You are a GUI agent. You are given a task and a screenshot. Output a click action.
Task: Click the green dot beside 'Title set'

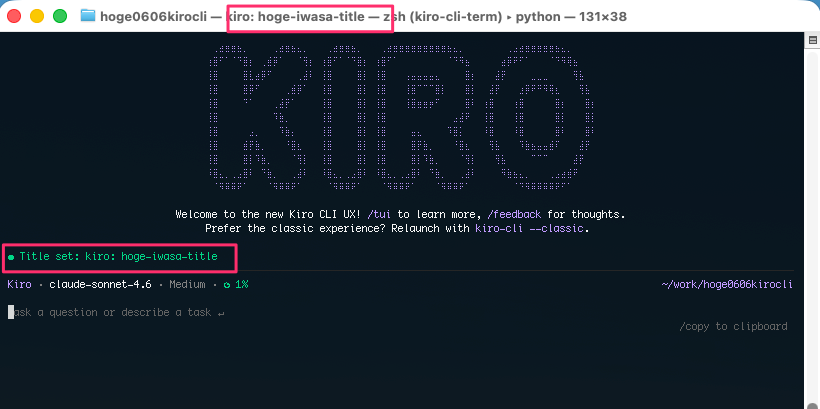[11, 257]
